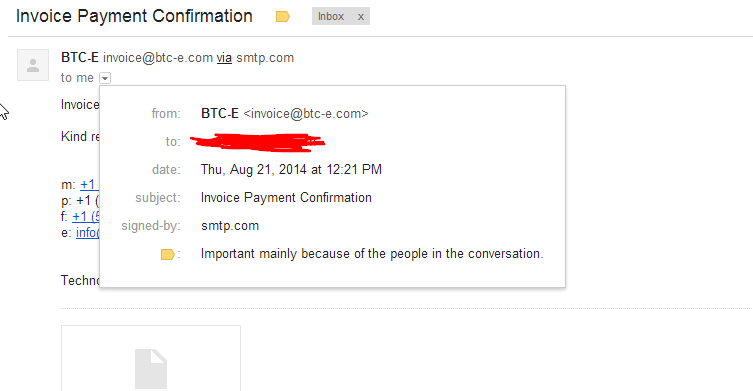
Task: Click the sender avatar placeholder
Action: click(33, 65)
